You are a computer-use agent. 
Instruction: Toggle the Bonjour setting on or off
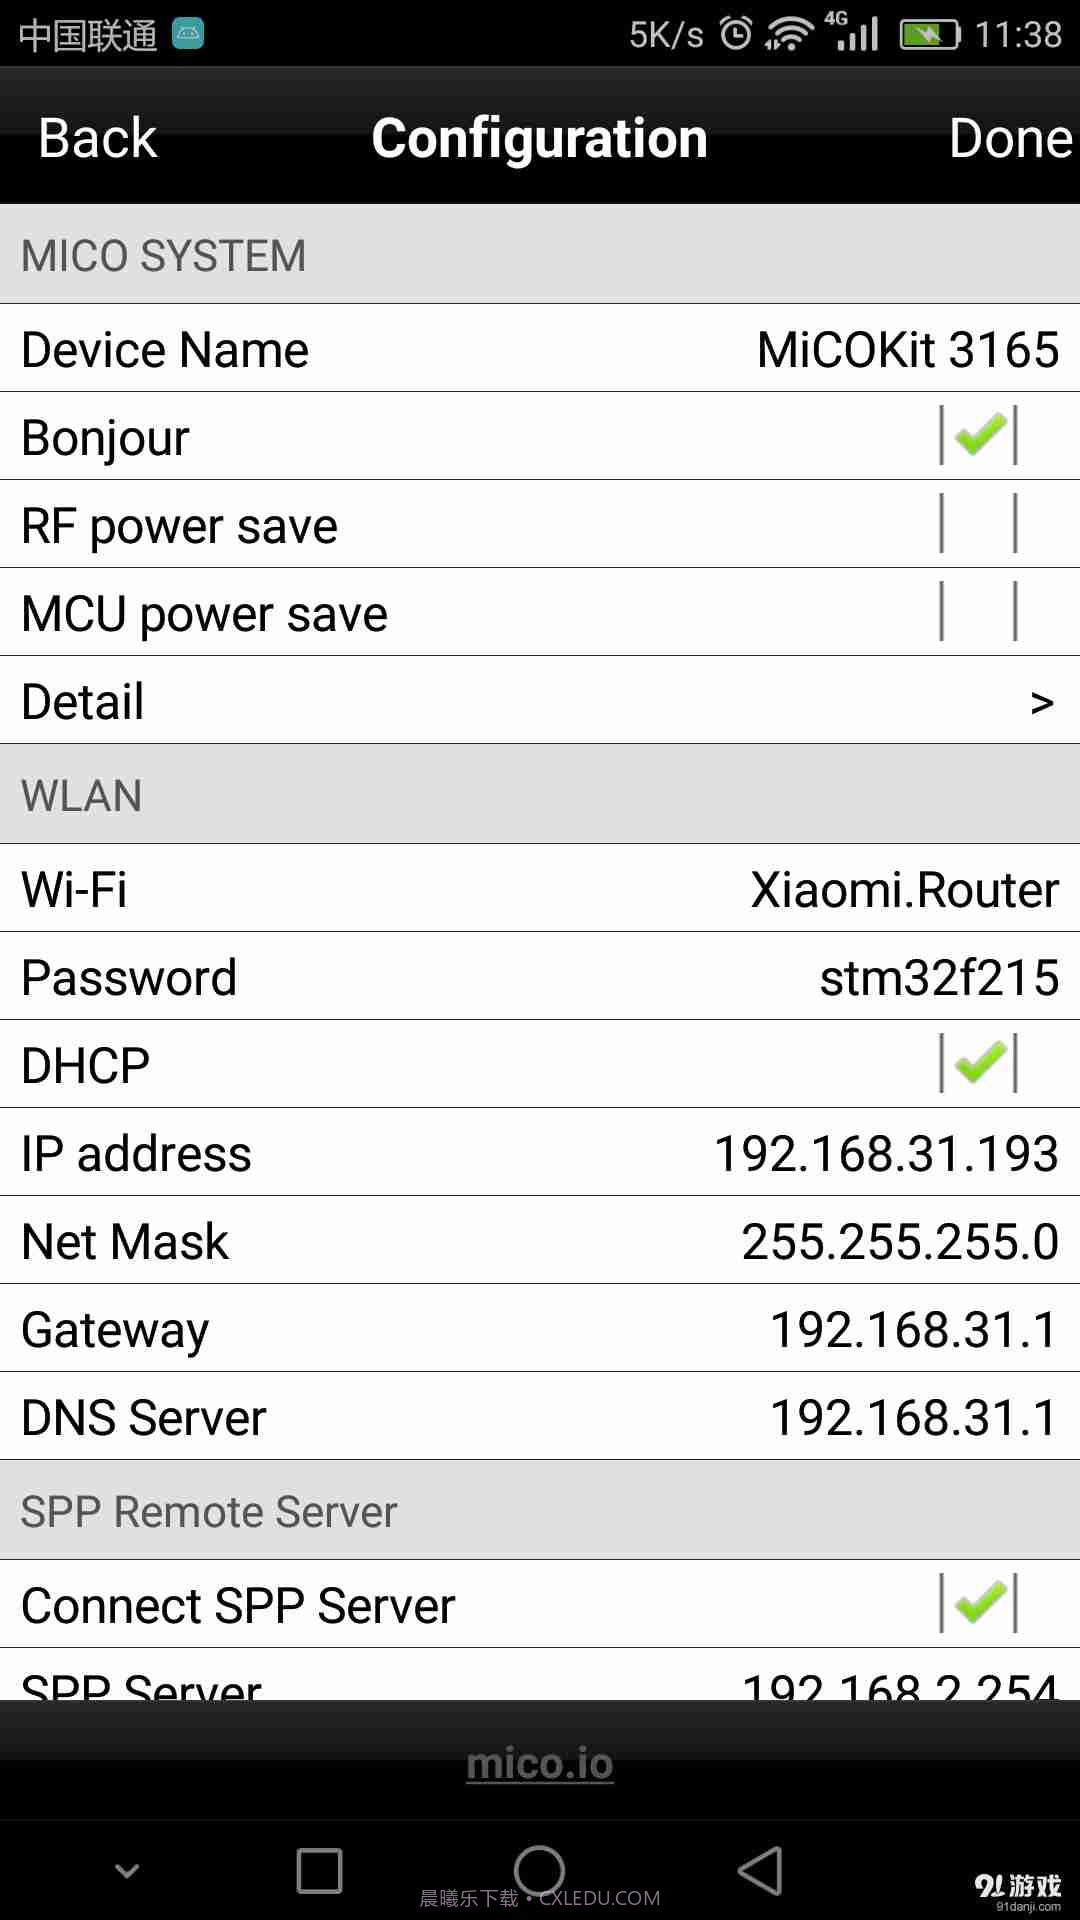pos(978,436)
